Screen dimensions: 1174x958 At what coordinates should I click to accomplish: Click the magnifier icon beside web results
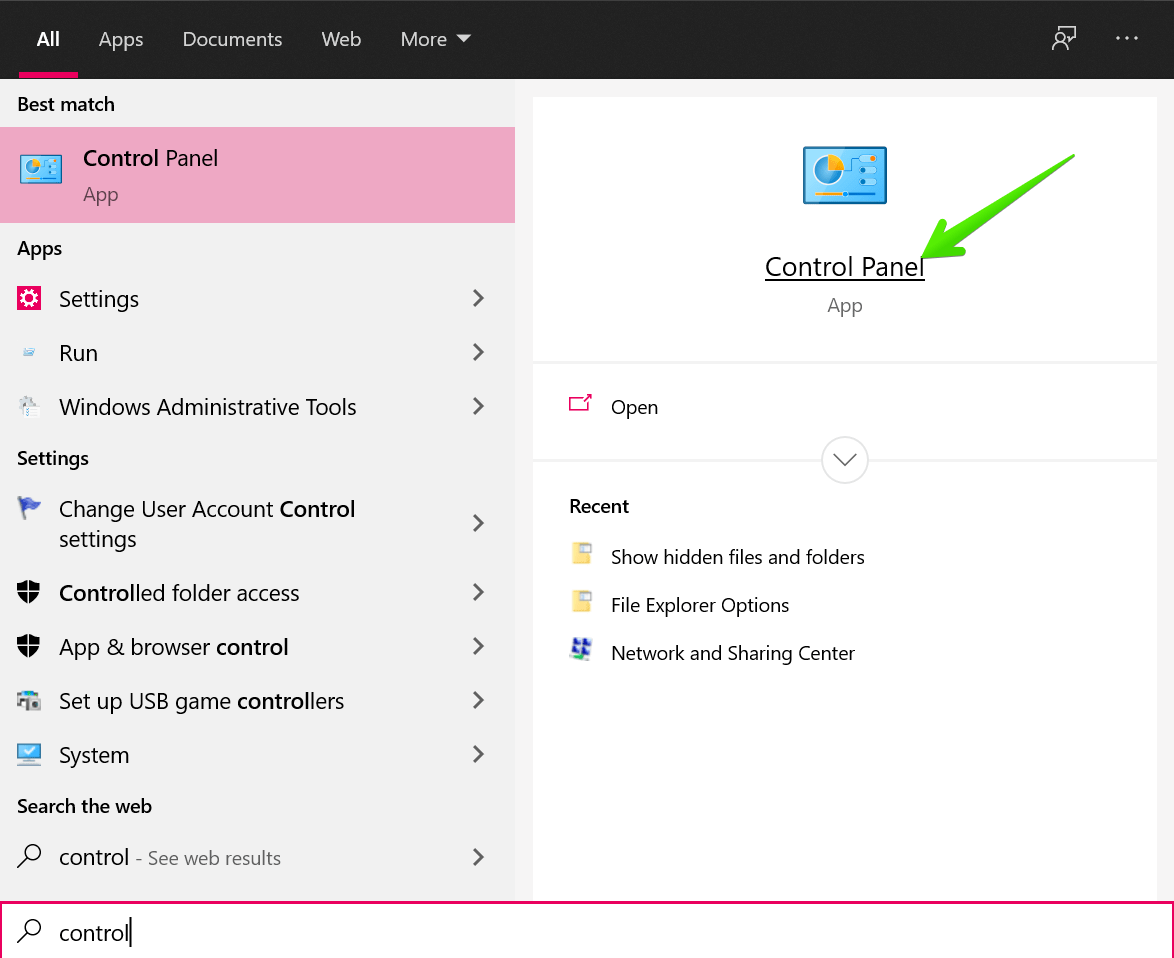pos(29,855)
